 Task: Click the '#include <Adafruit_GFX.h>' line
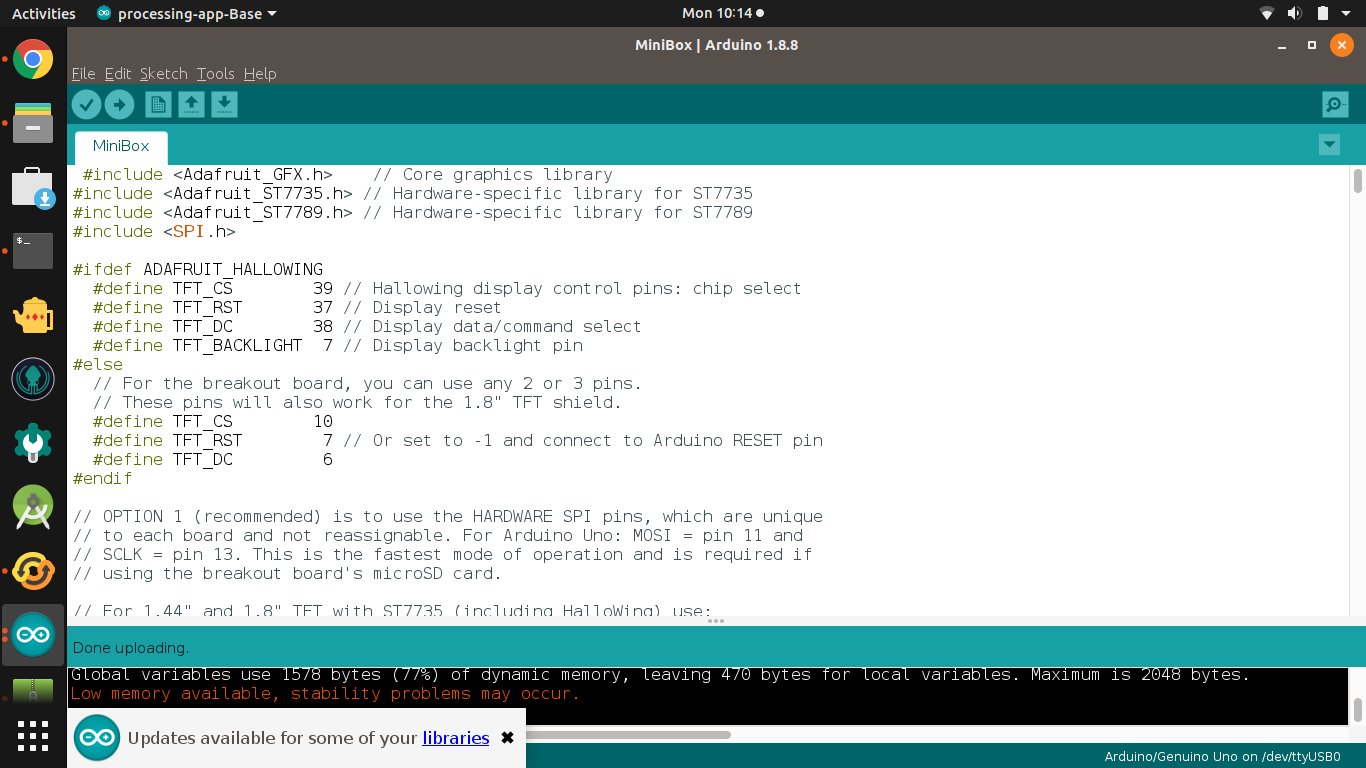point(347,174)
